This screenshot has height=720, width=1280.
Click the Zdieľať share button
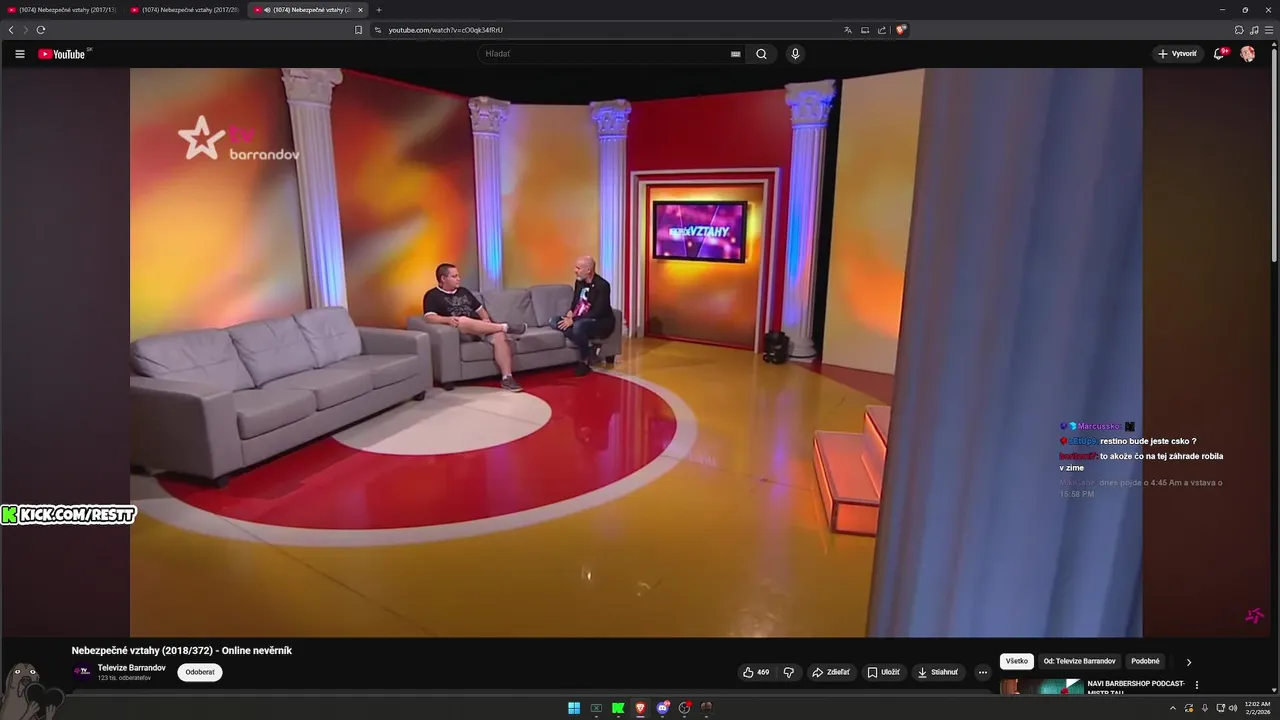[830, 672]
